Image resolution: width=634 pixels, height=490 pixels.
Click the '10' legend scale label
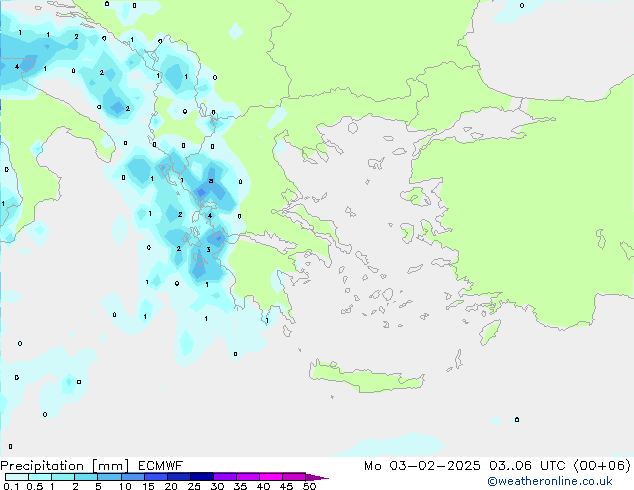click(125, 486)
